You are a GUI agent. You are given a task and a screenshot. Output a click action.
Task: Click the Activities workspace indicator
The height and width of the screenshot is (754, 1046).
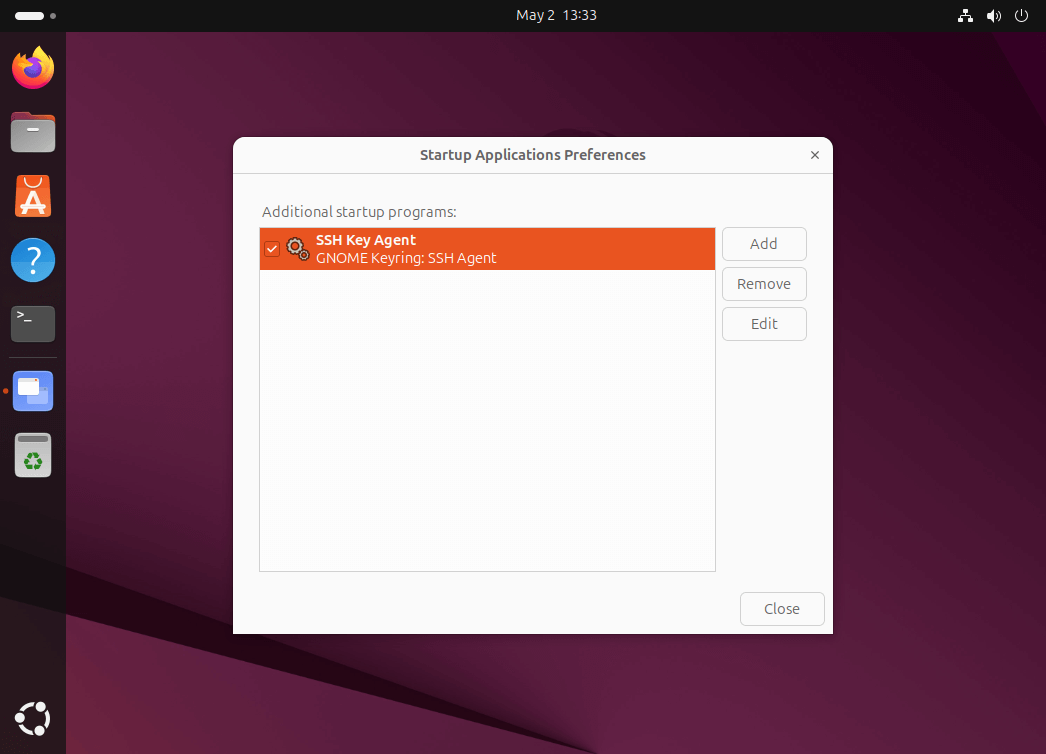35,15
